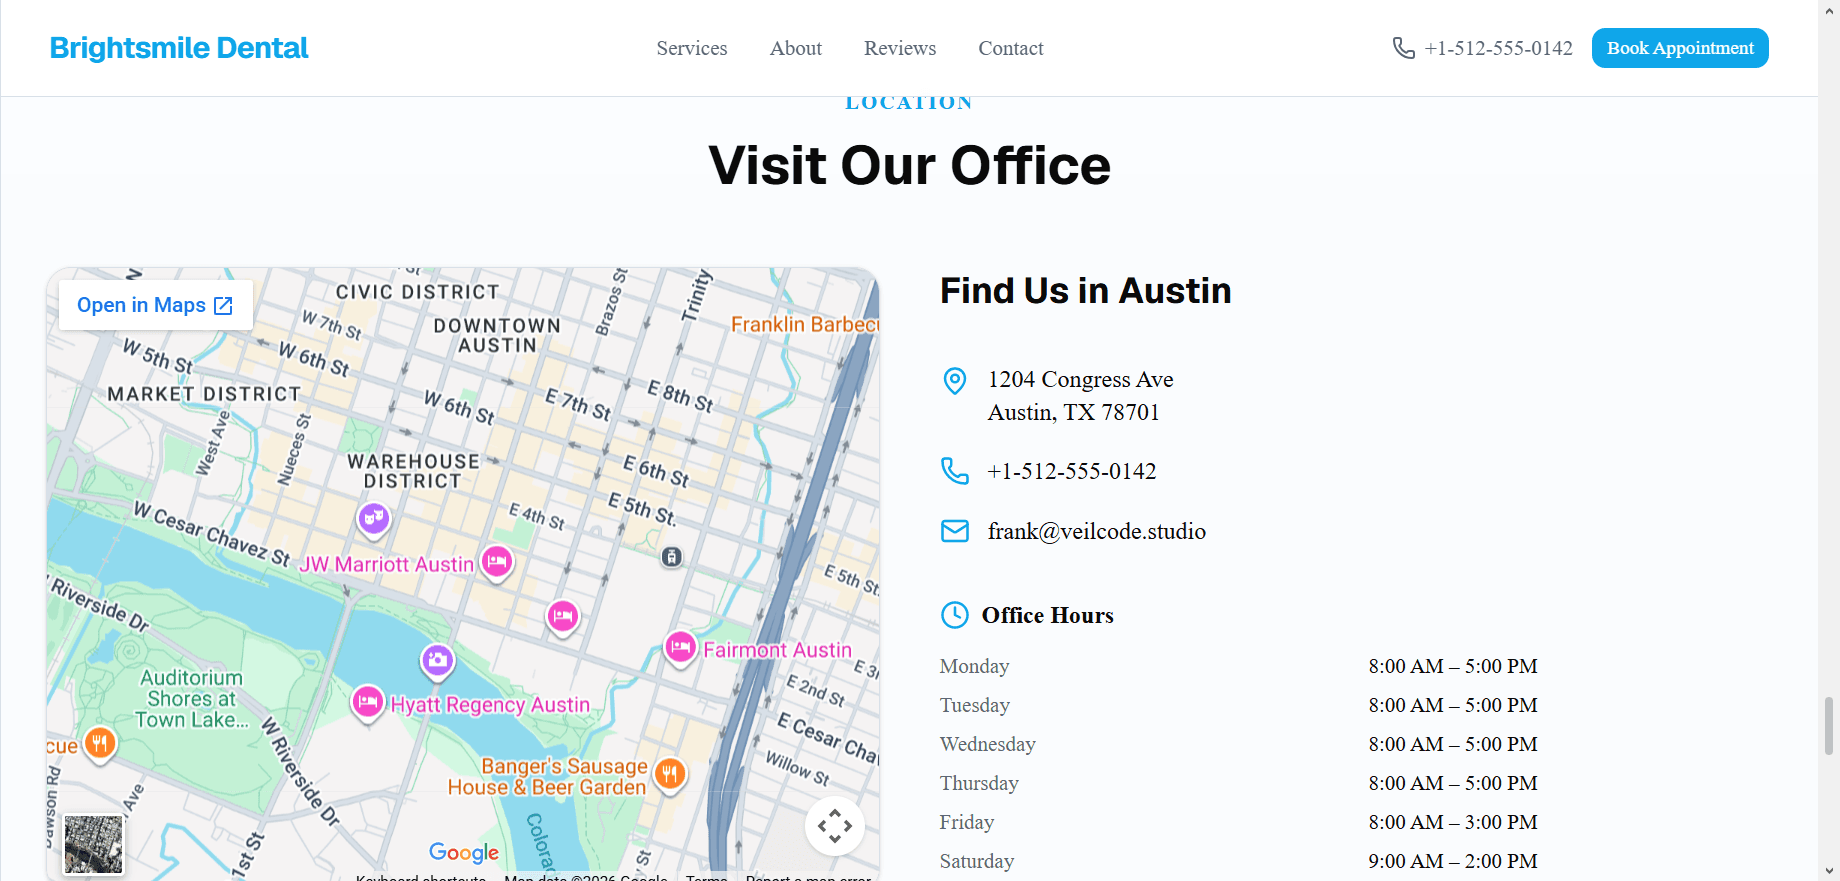
Task: Go to the About page
Action: click(796, 48)
